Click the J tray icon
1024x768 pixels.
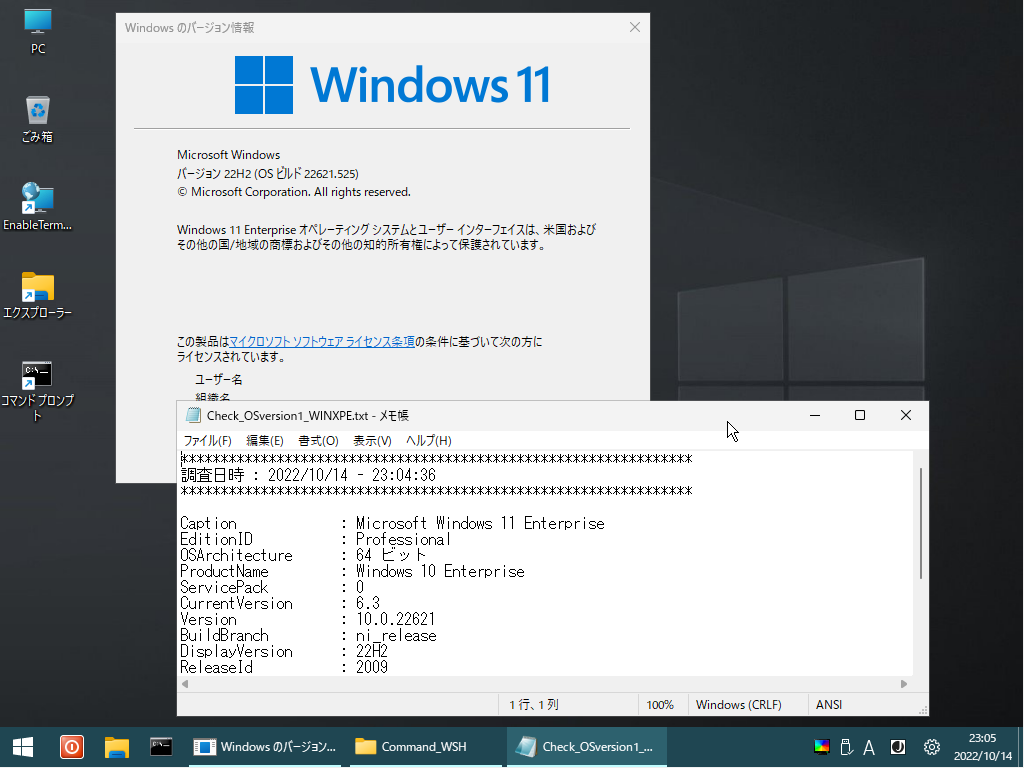tap(899, 747)
